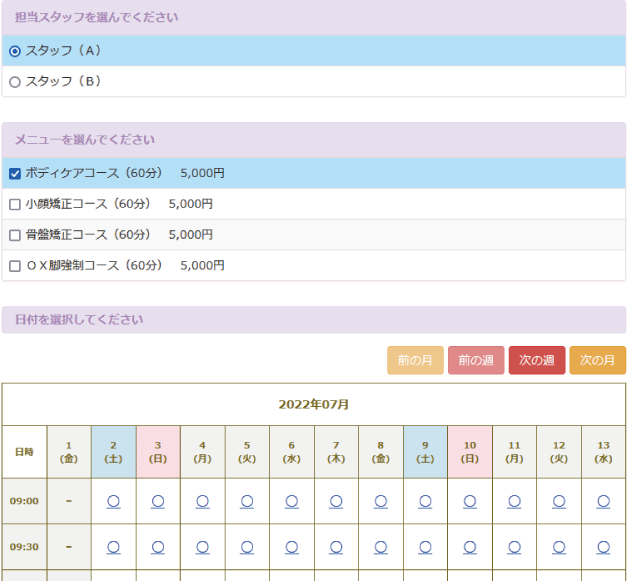This screenshot has width=627, height=581.
Task: Uncheck the ボディケアコース checkbox
Action: 15,173
